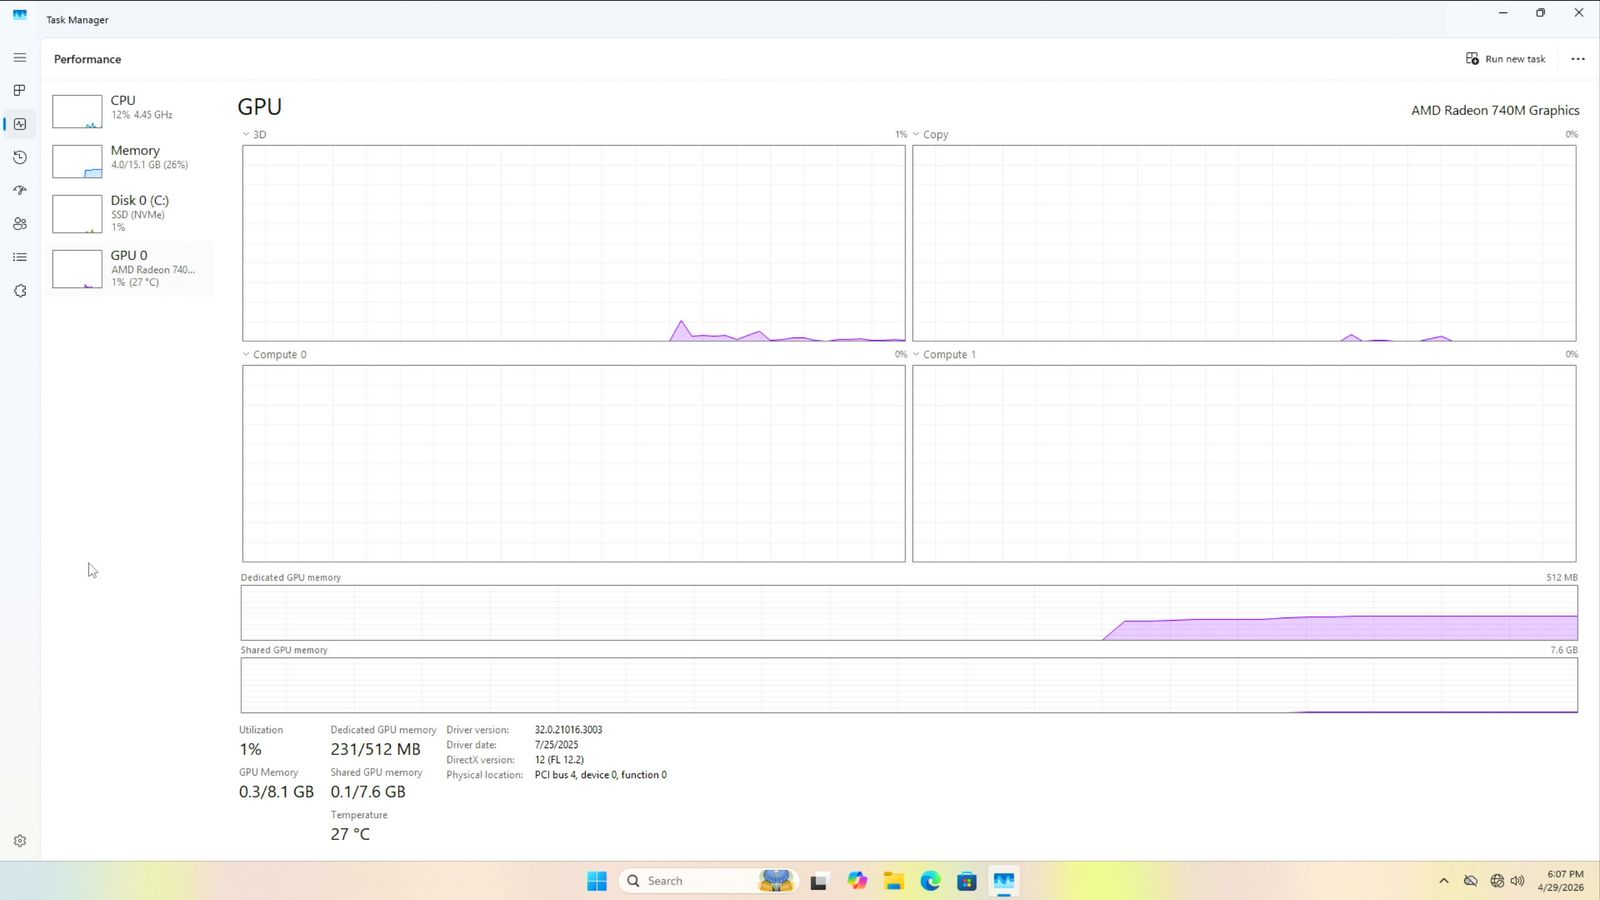Click the Dedicated GPU memory graph
1600x900 pixels.
[x=908, y=613]
